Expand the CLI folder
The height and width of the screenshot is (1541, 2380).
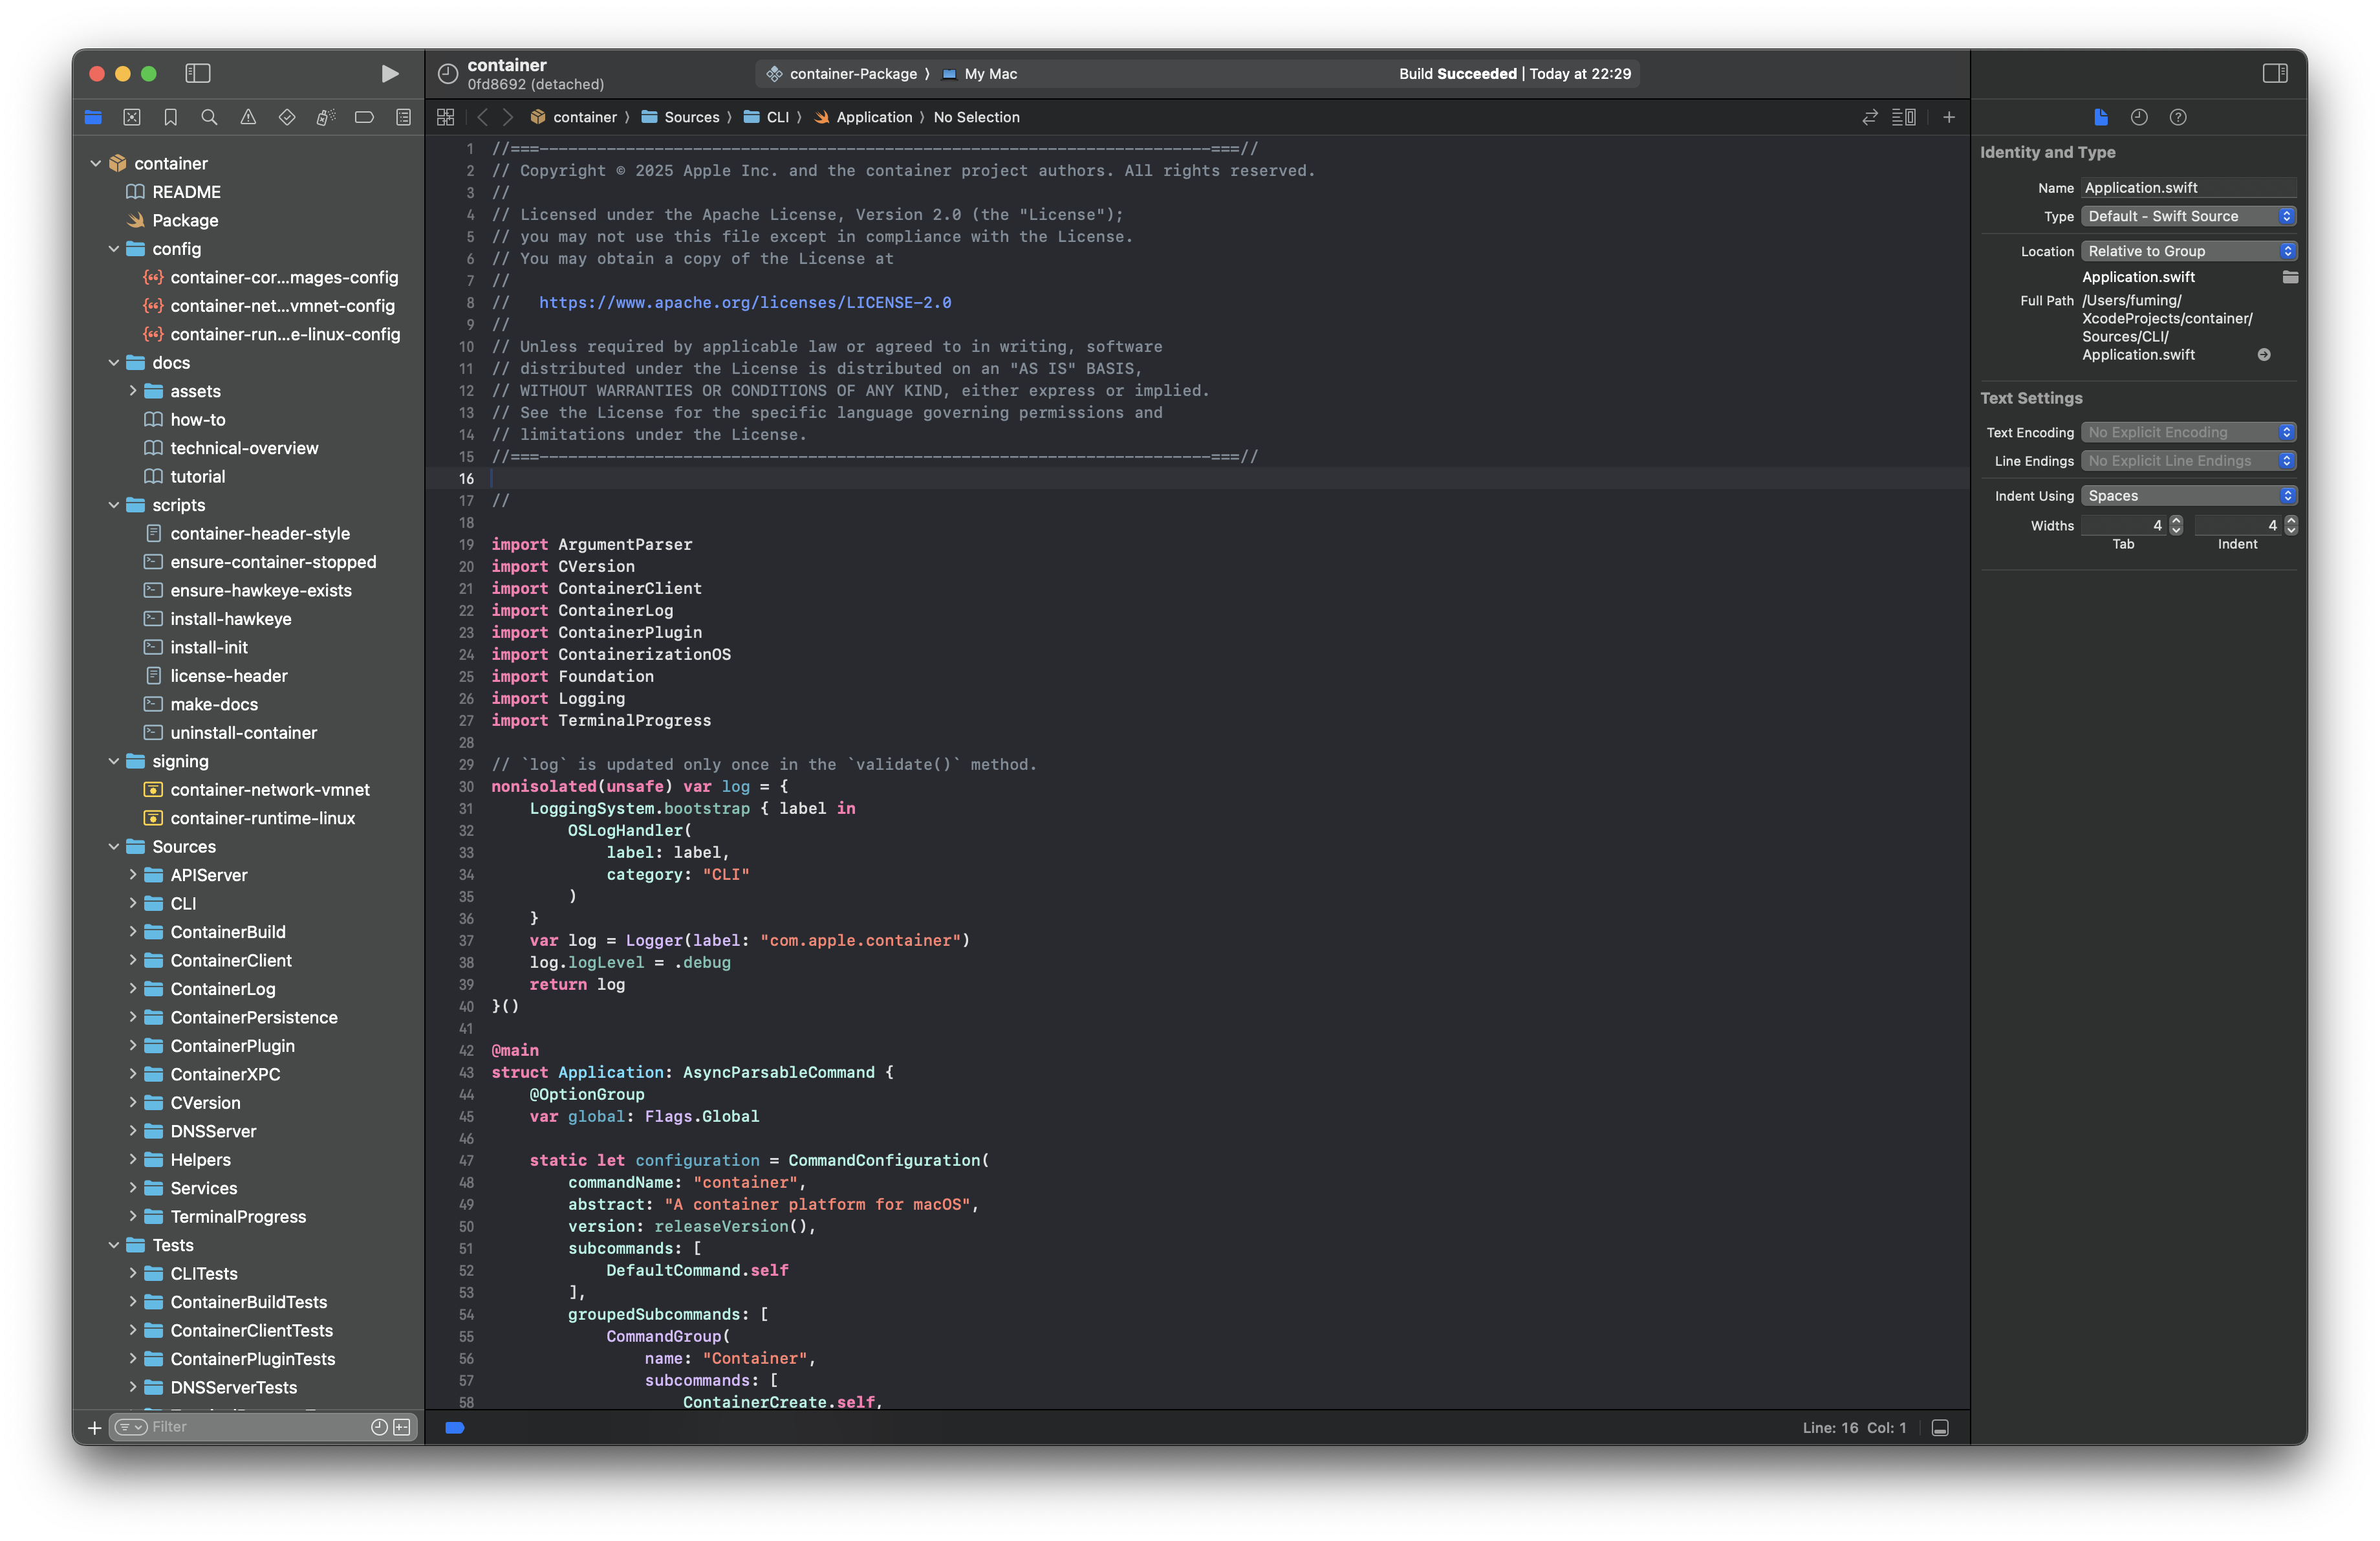[x=132, y=903]
